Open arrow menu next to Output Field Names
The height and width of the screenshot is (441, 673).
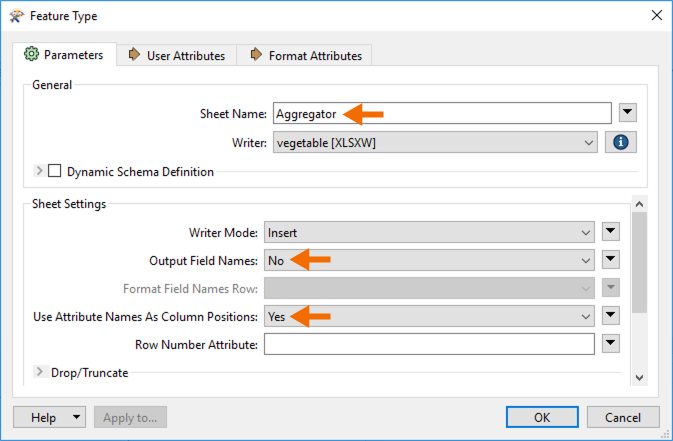(611, 259)
